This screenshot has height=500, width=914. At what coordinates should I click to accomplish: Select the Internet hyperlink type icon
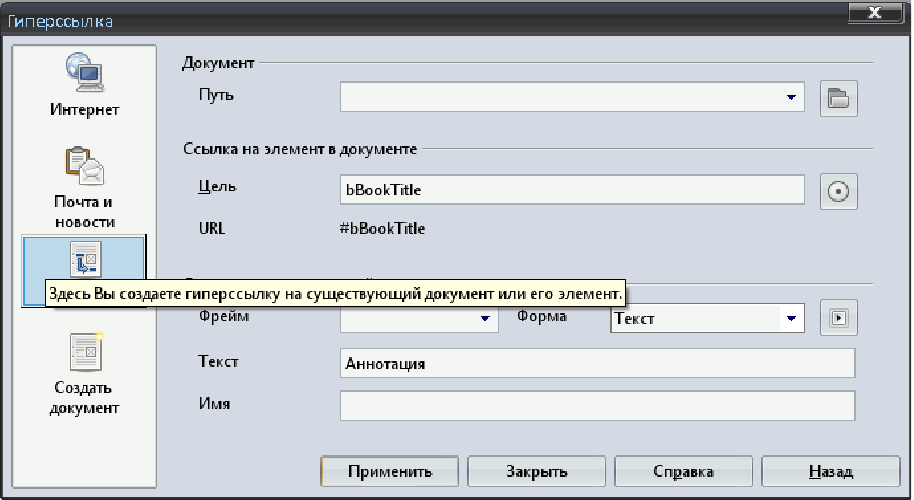click(84, 83)
